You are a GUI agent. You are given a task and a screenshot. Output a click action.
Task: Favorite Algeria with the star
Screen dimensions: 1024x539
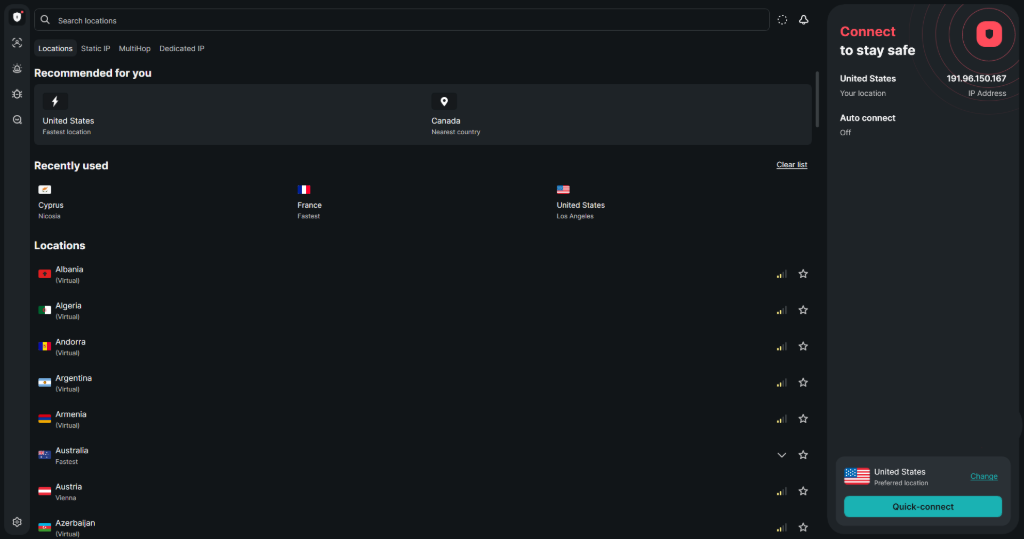[803, 310]
